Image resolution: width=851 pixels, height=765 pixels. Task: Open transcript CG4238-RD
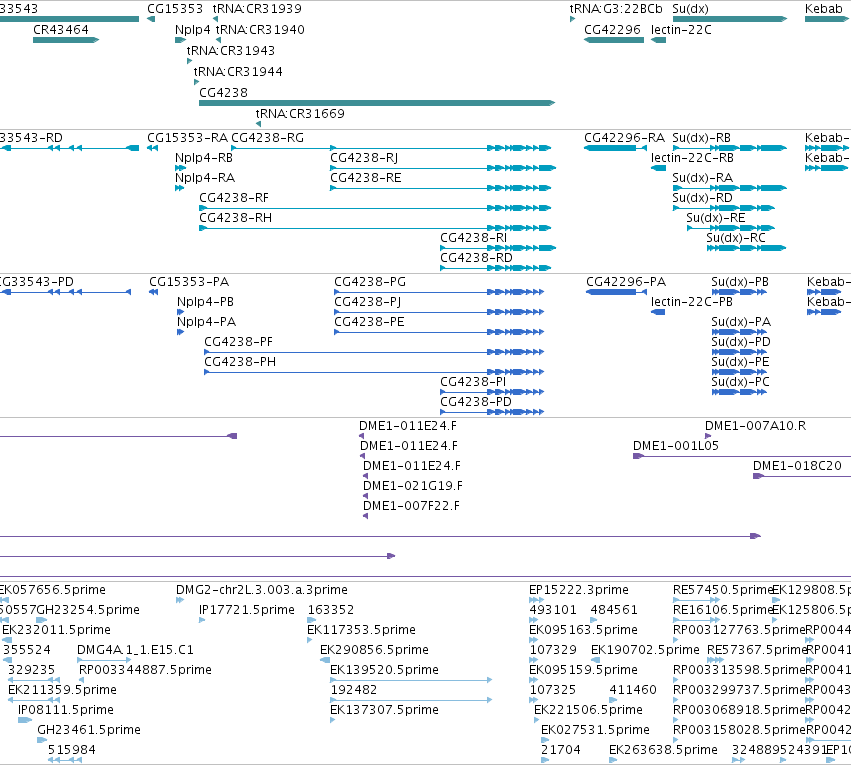(x=476, y=258)
